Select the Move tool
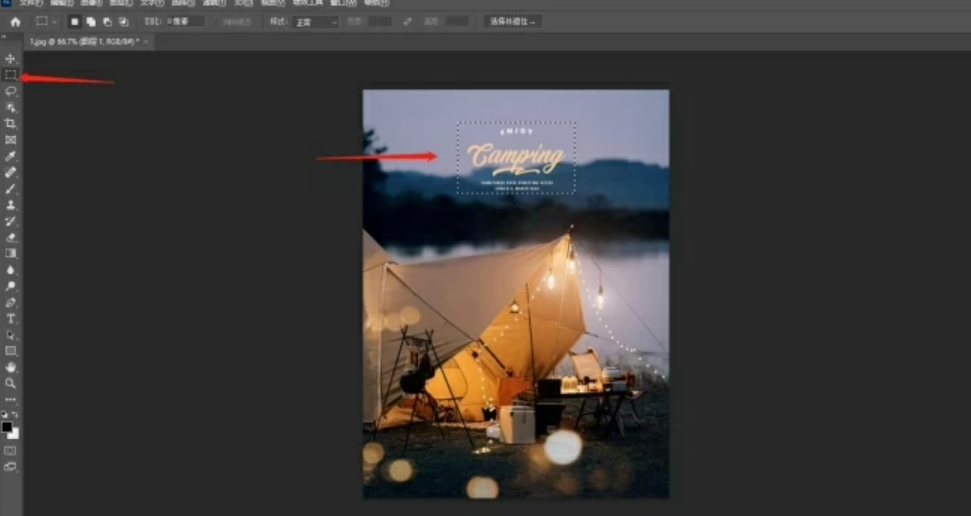 tap(11, 59)
